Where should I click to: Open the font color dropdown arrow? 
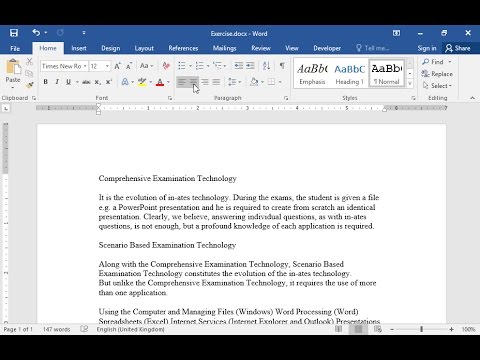click(x=168, y=82)
